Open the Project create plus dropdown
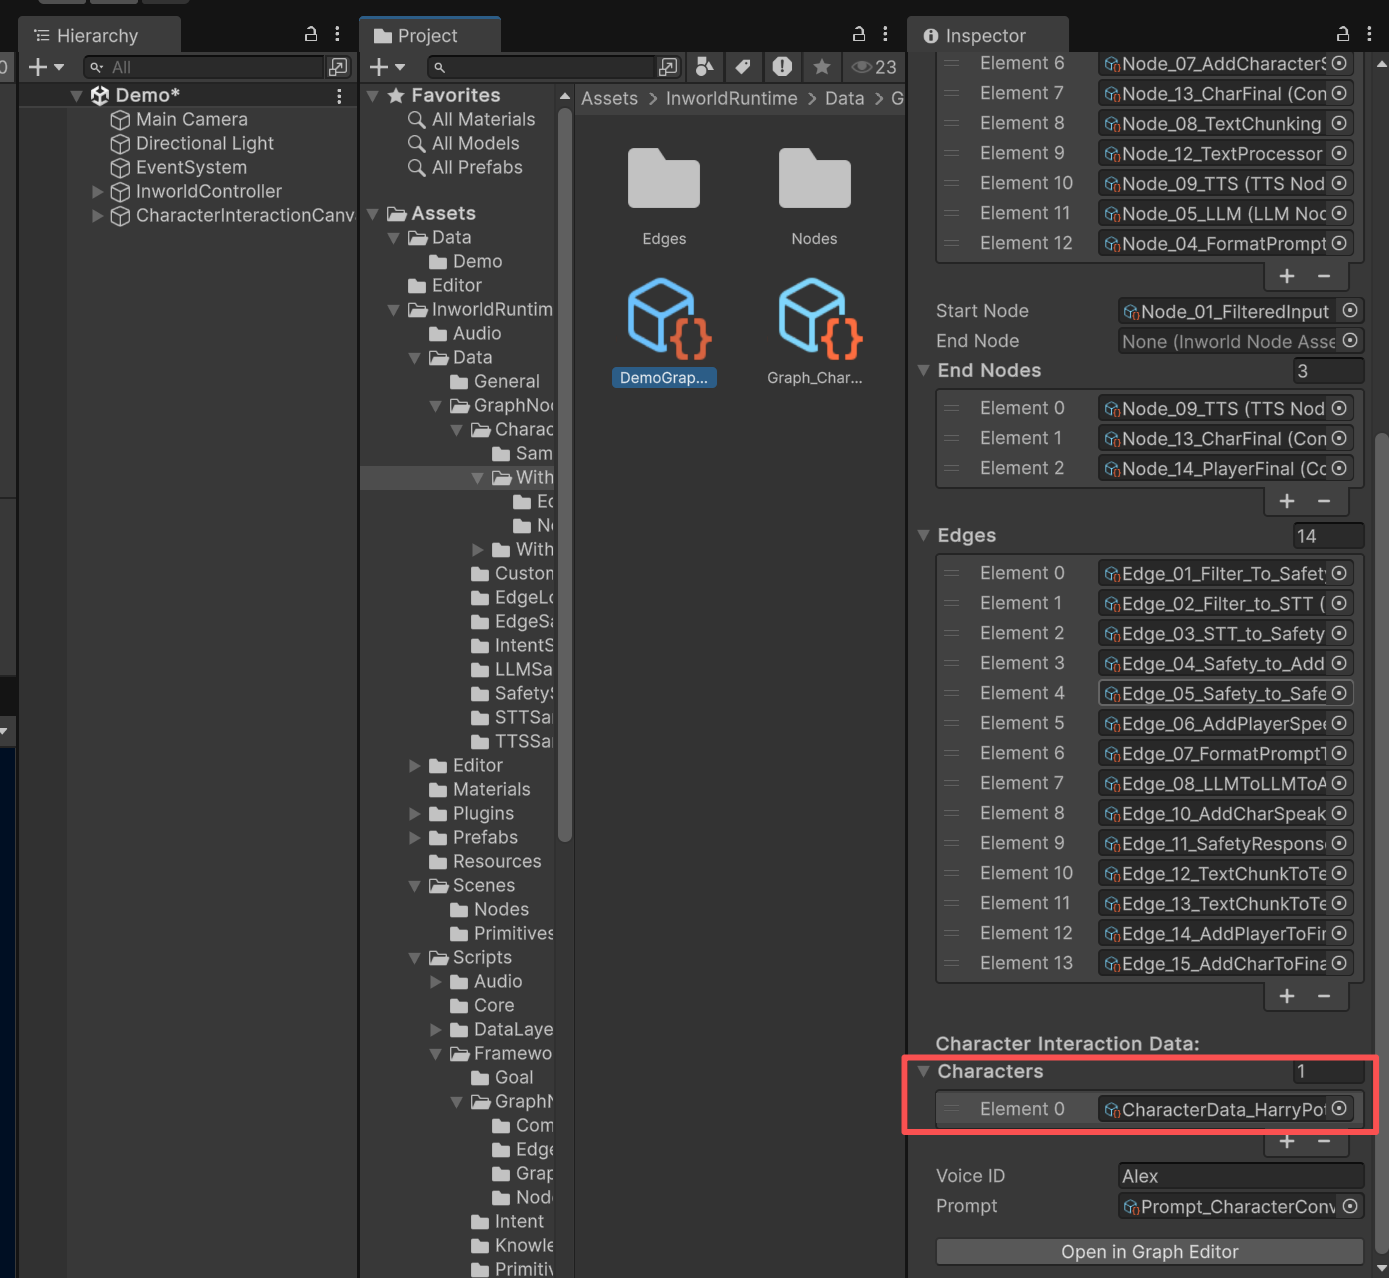The image size is (1389, 1278). (x=387, y=67)
